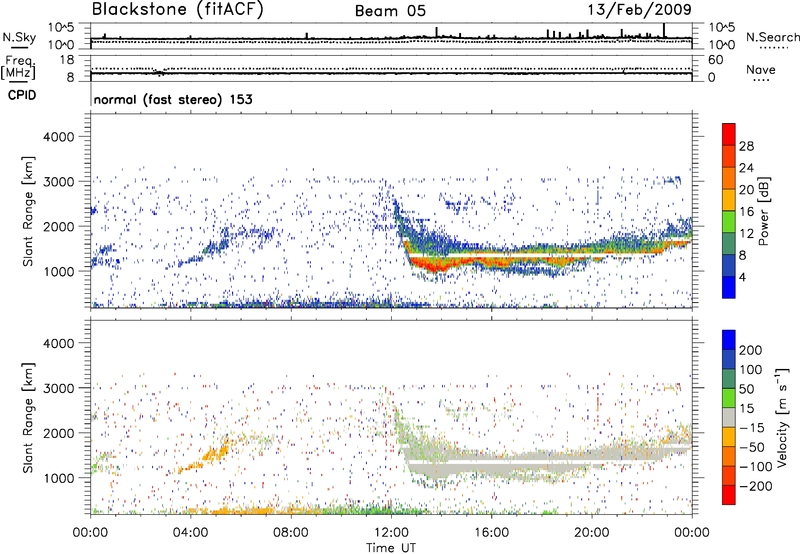Click 'Slant Range [km]' label of velocity panel
800x554 pixels.
[28, 417]
